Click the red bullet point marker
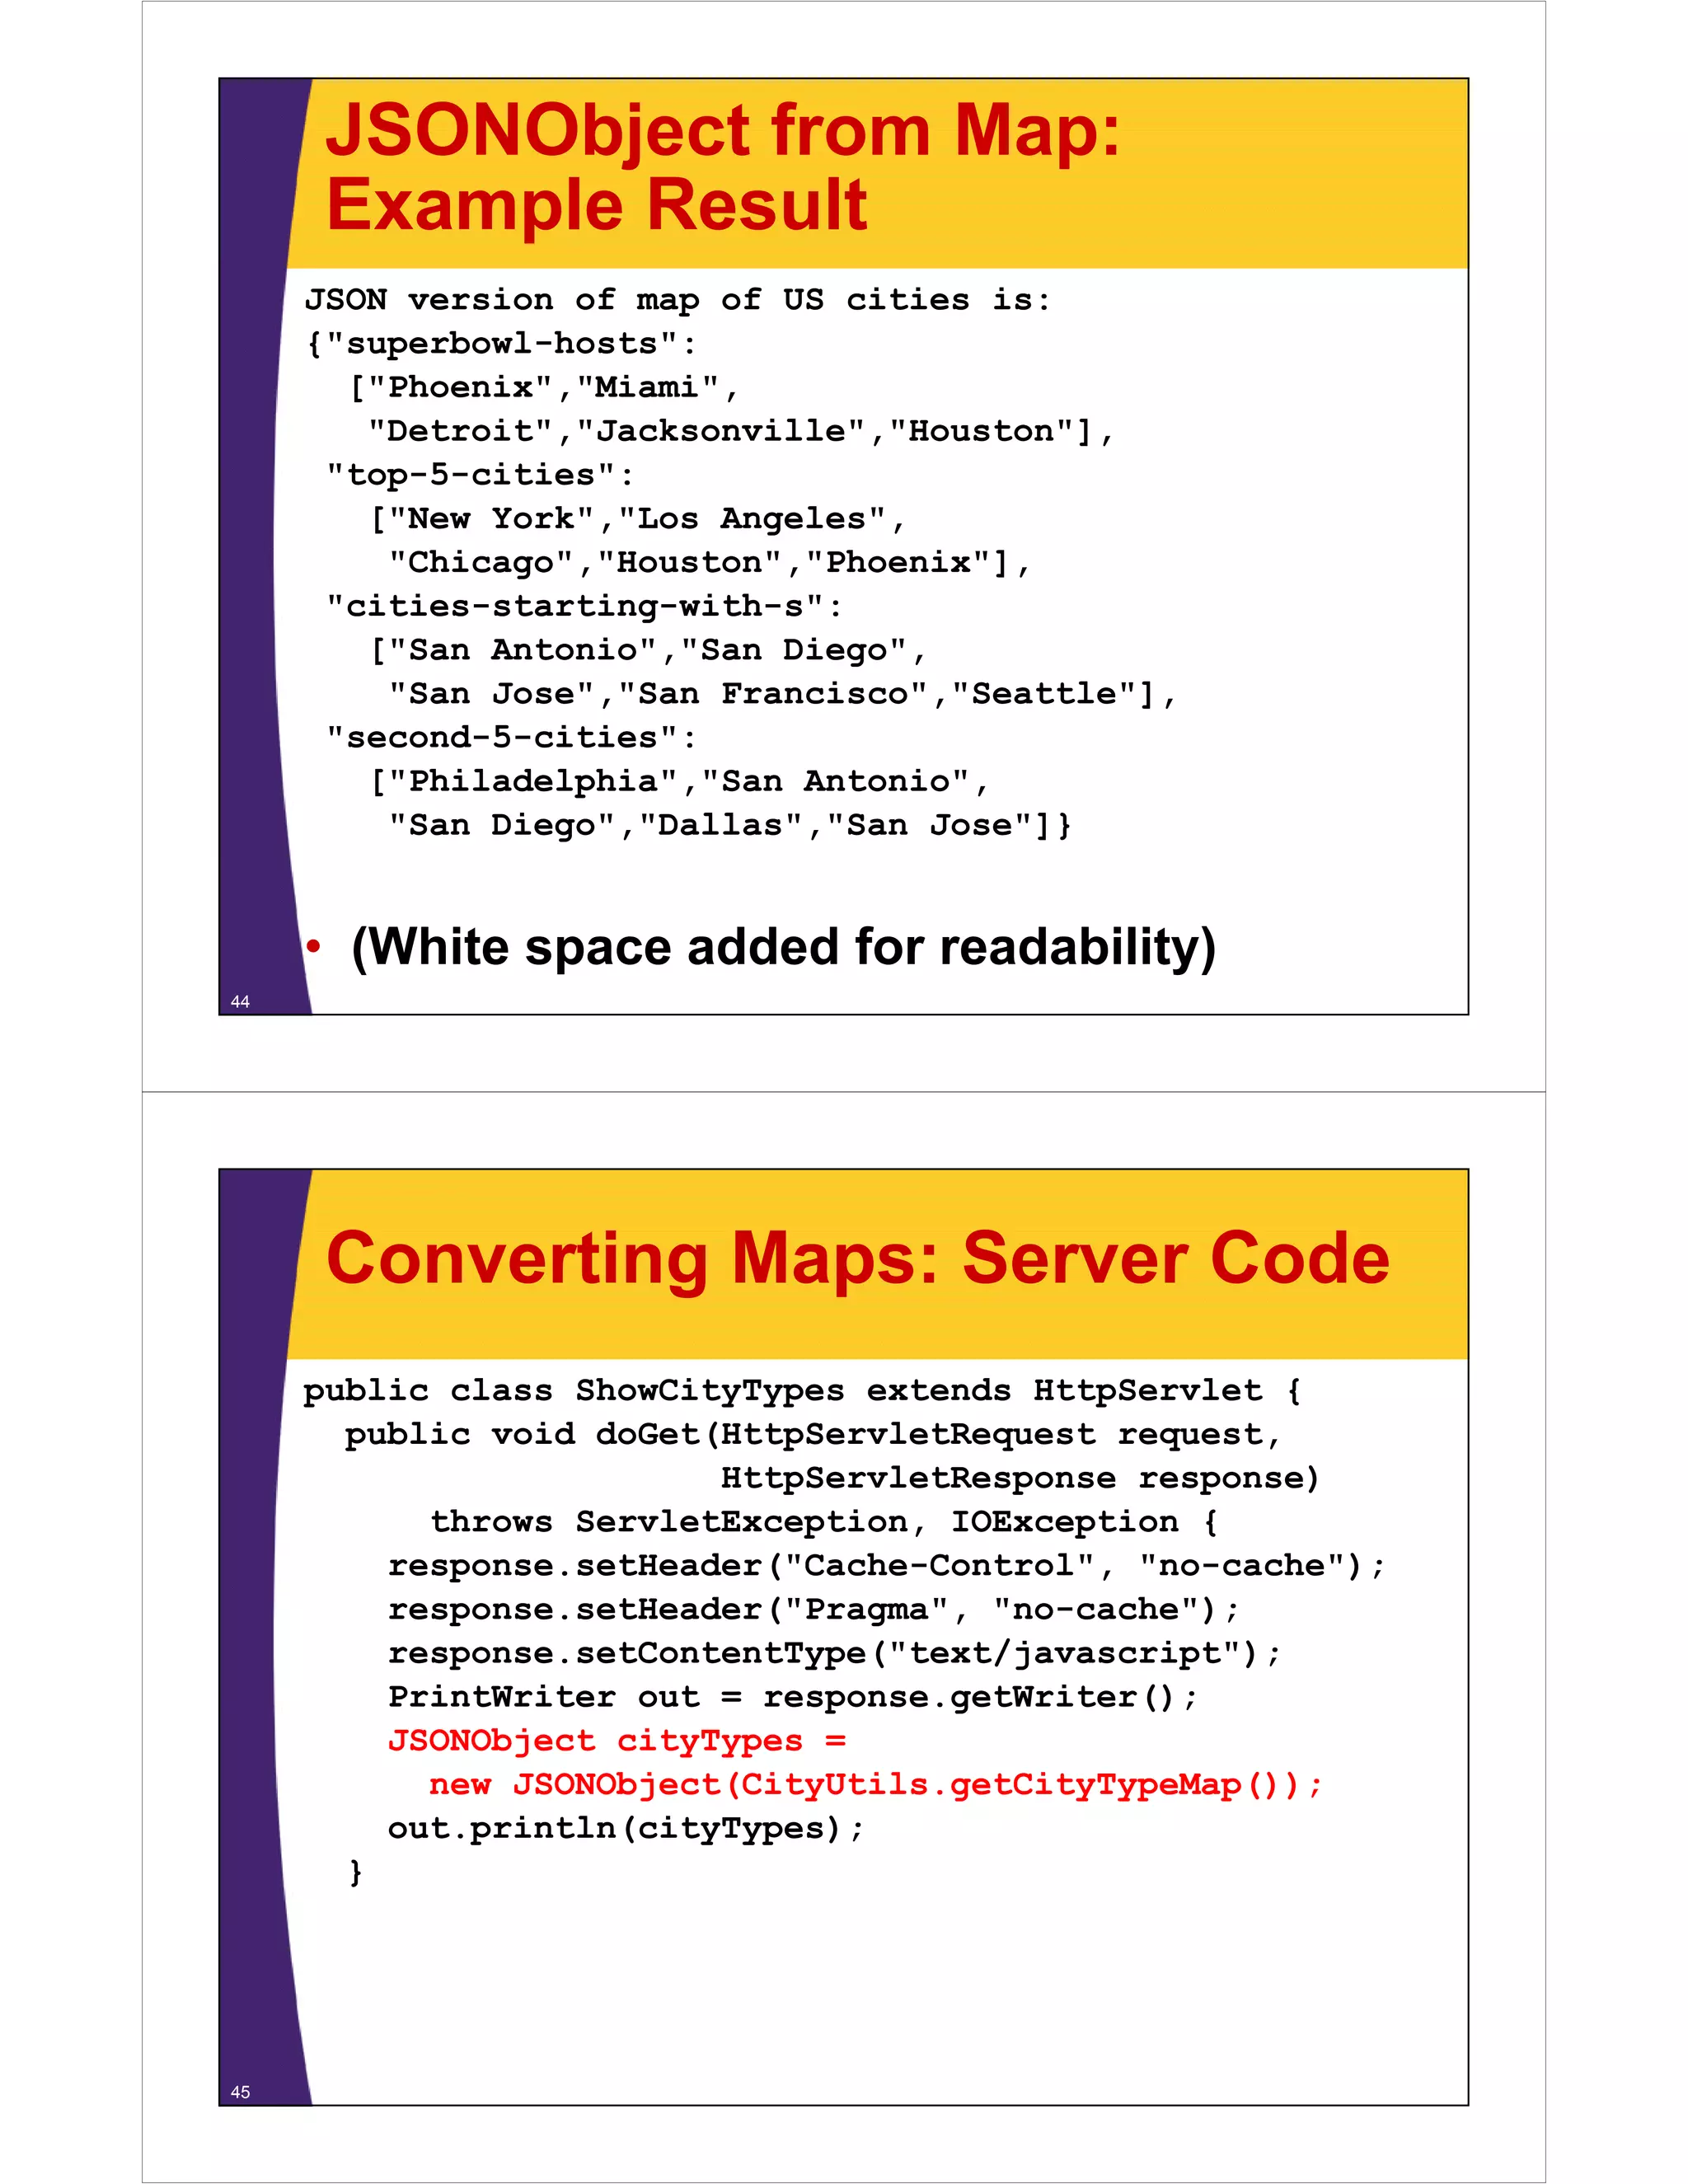This screenshot has height=2184, width=1688. click(x=313, y=944)
